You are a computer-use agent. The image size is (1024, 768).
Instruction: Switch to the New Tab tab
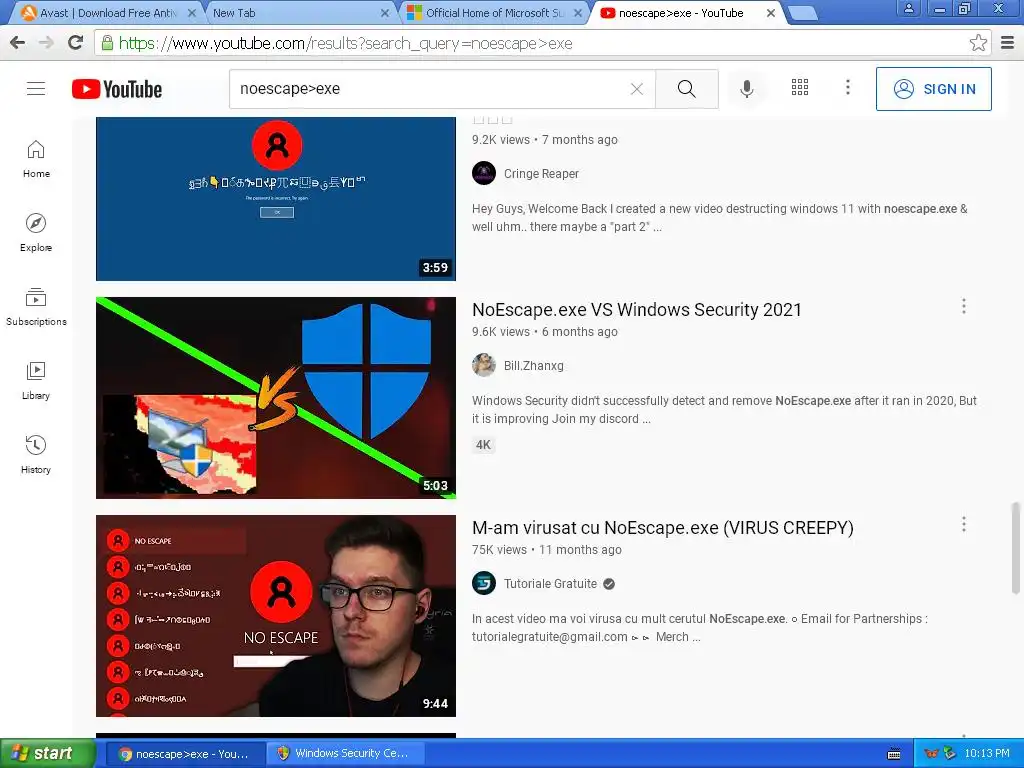[x=297, y=13]
